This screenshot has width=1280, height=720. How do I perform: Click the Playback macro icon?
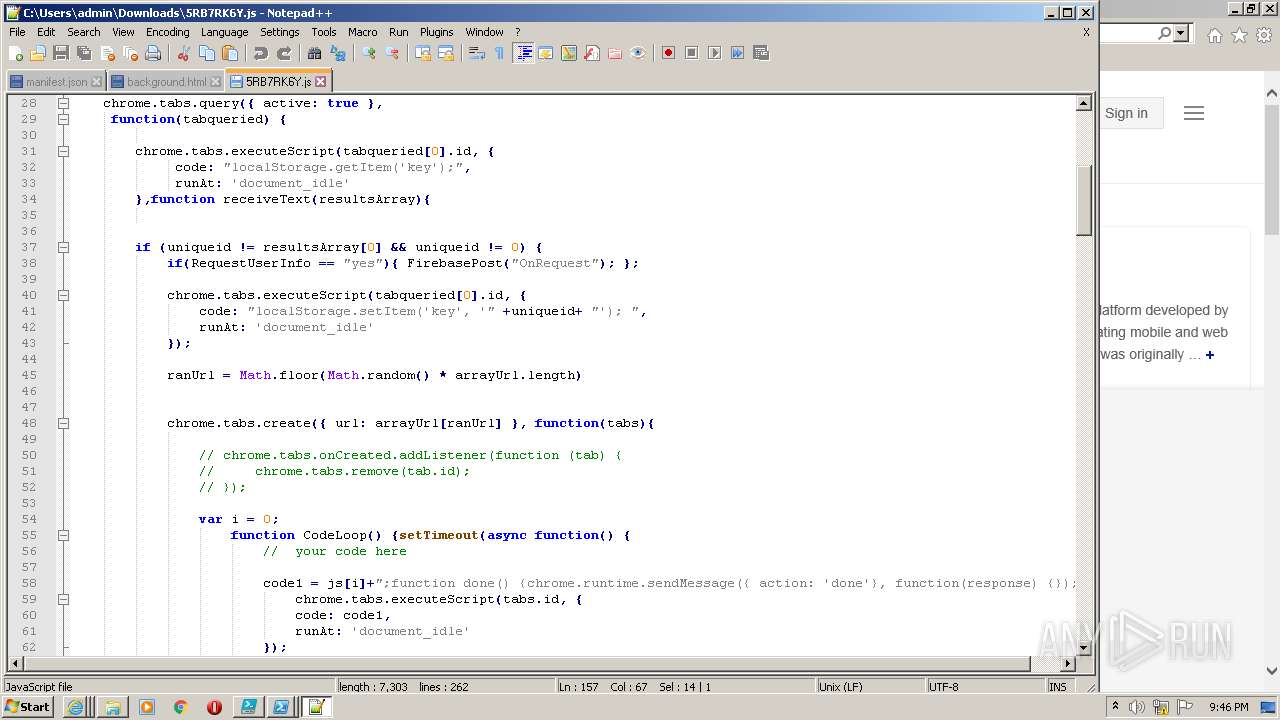coord(715,53)
